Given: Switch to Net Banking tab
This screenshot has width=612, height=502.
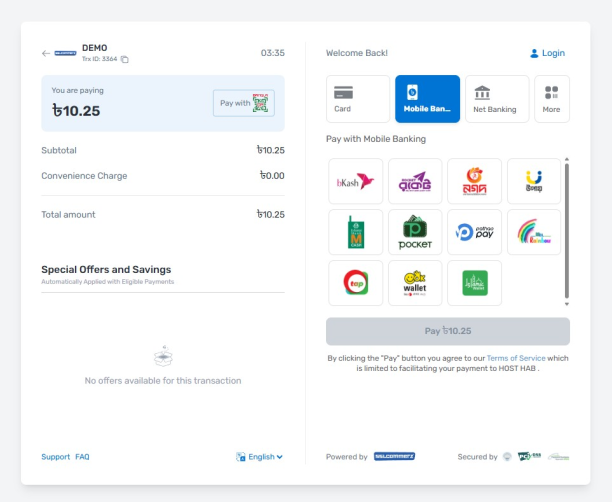Looking at the screenshot, I should point(497,99).
